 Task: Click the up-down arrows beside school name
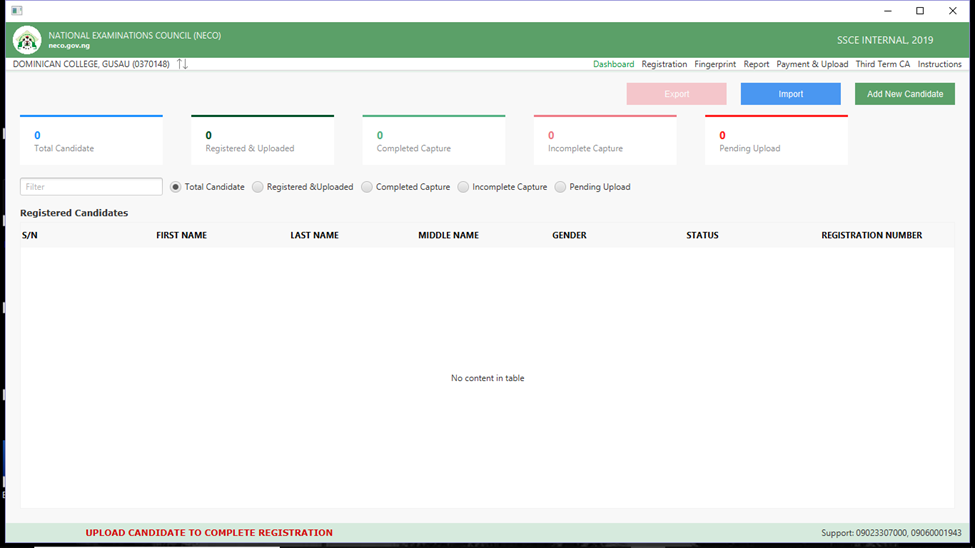[x=182, y=64]
